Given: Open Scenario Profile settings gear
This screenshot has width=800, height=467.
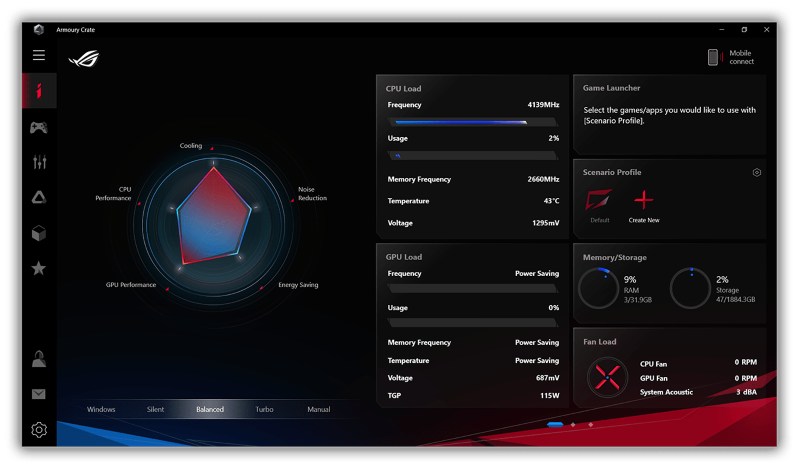Looking at the screenshot, I should (x=757, y=173).
